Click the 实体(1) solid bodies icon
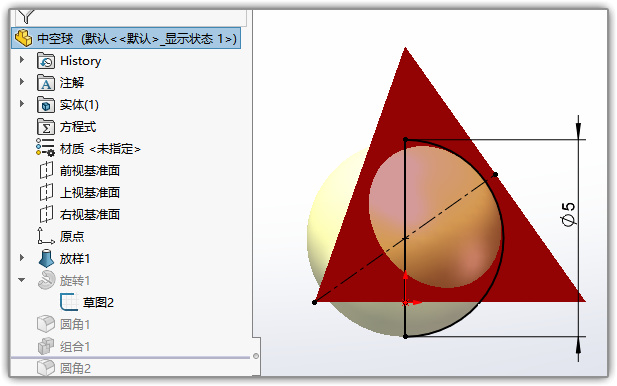The image size is (617, 386). pos(46,105)
